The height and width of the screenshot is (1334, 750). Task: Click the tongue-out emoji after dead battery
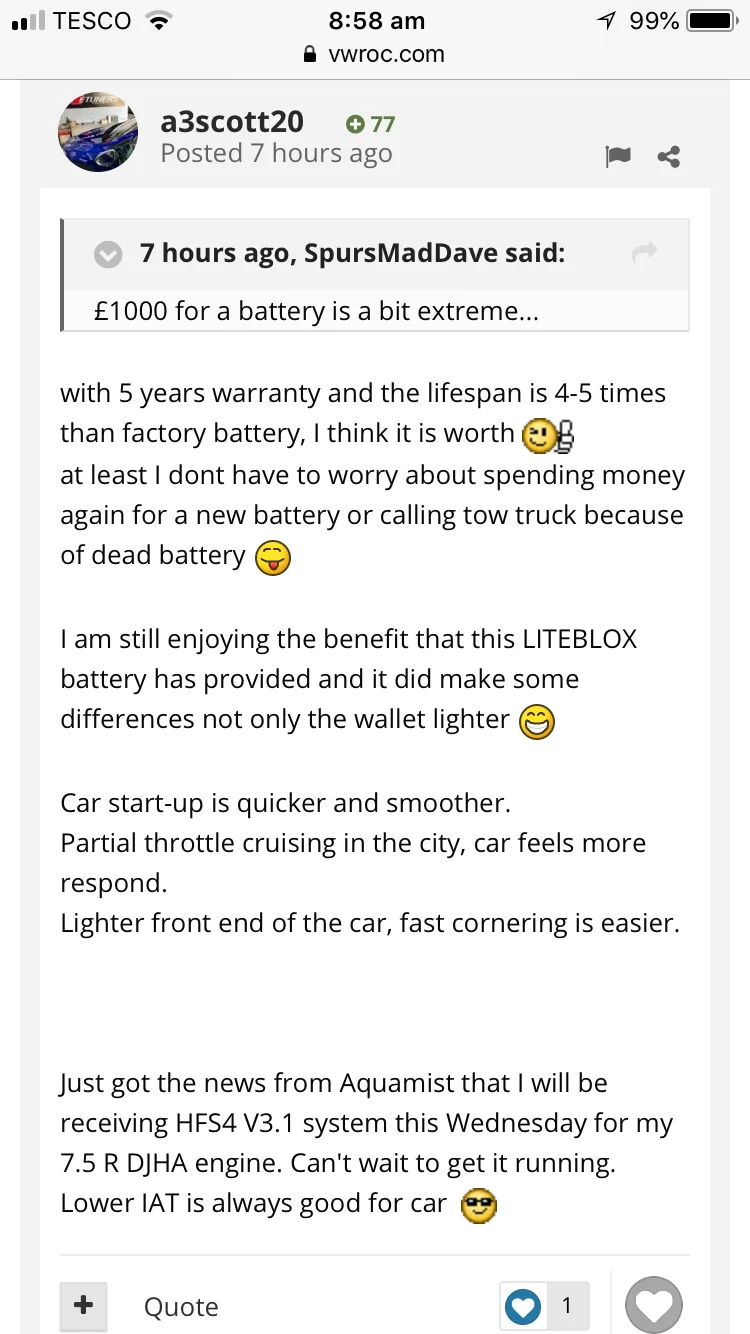coord(273,557)
